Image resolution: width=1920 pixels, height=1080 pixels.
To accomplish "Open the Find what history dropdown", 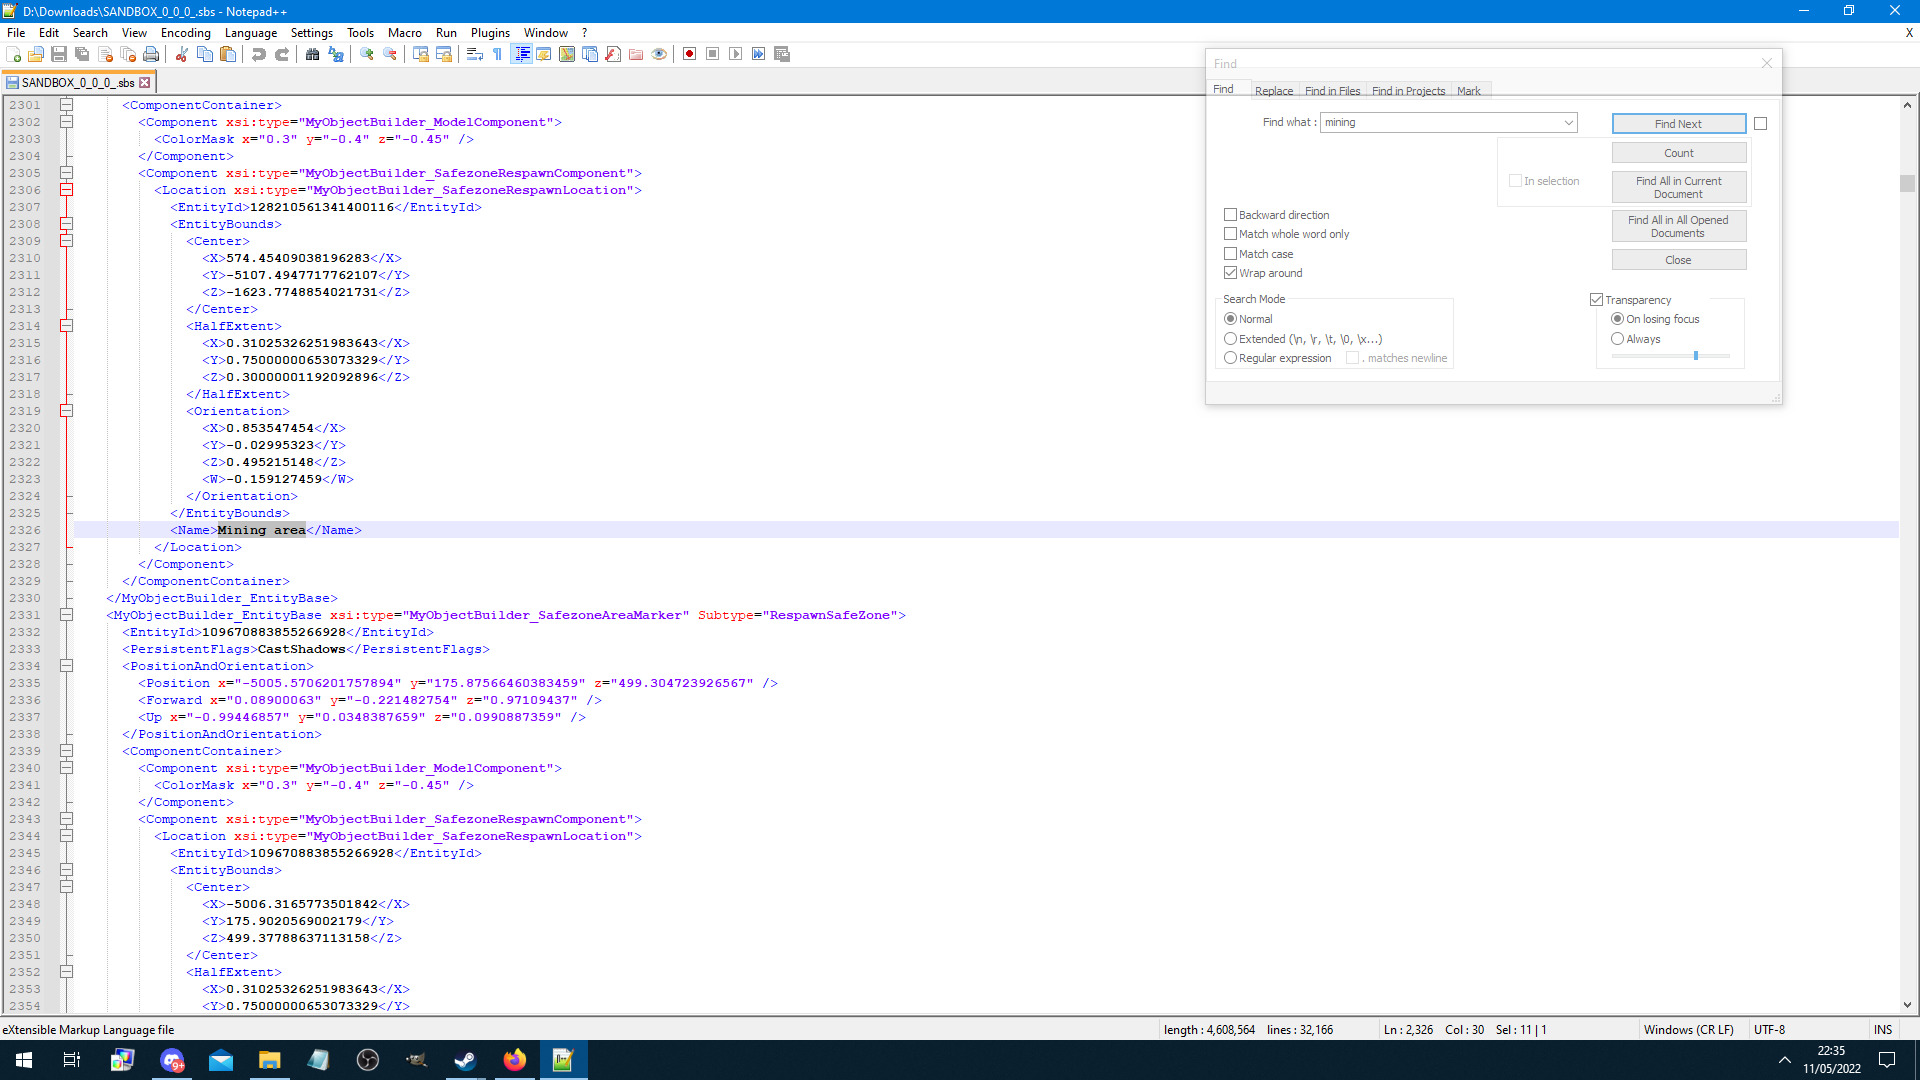I will (x=1568, y=122).
